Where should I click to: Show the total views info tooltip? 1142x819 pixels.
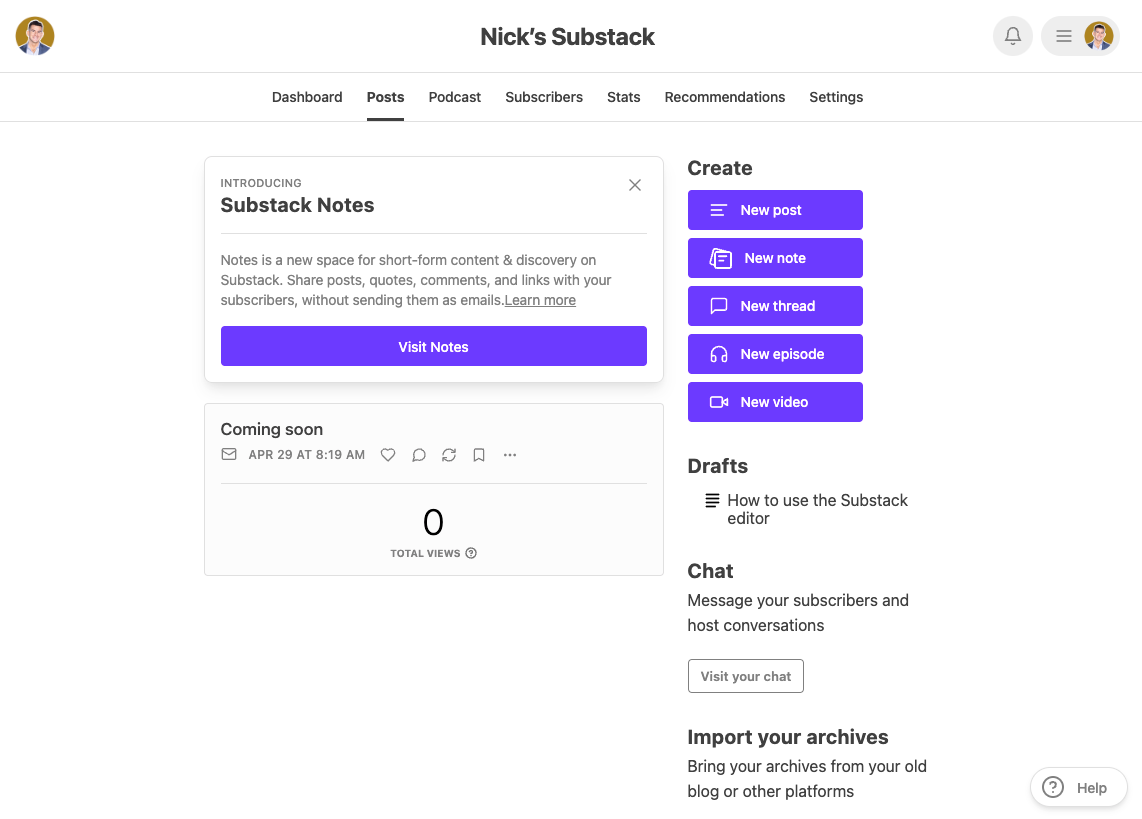tap(471, 553)
